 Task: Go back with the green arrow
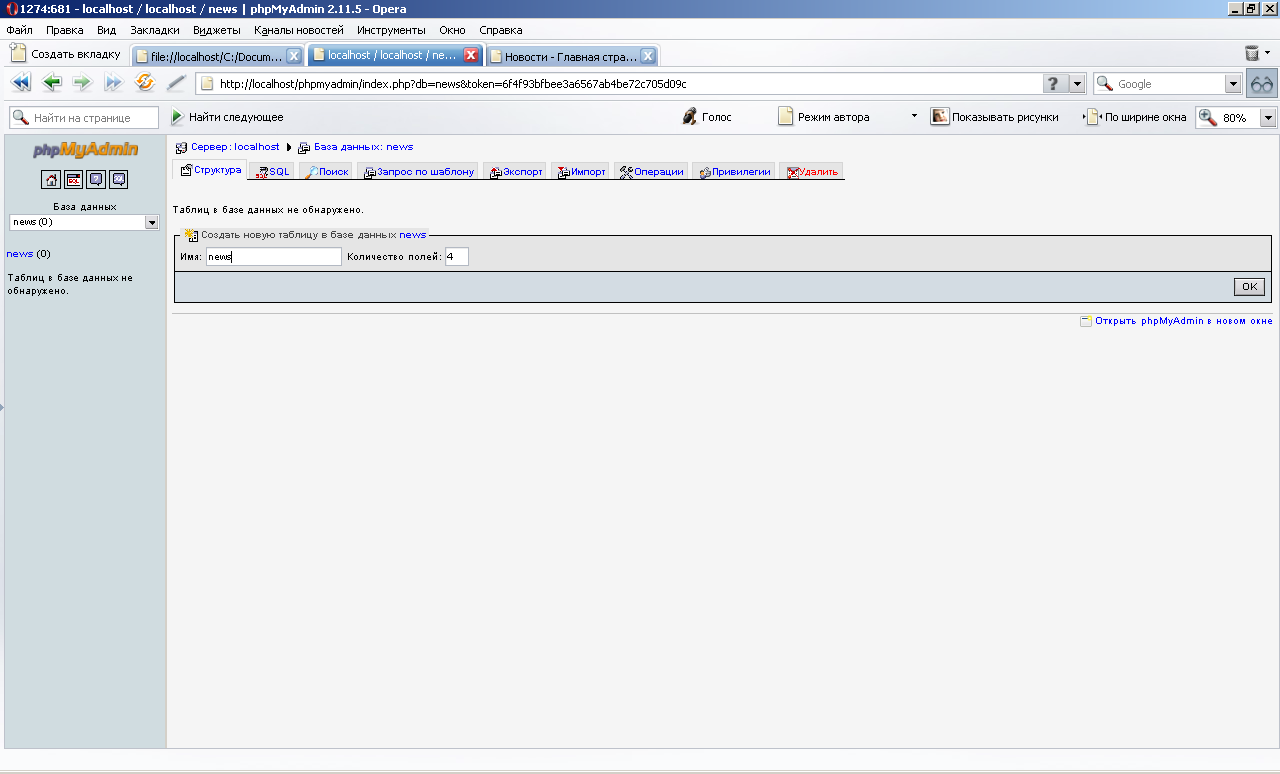click(x=52, y=83)
